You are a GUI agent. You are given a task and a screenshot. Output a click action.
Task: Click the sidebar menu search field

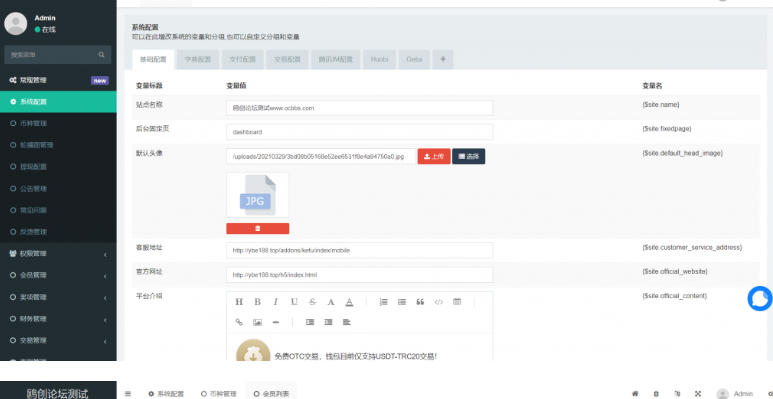click(57, 55)
